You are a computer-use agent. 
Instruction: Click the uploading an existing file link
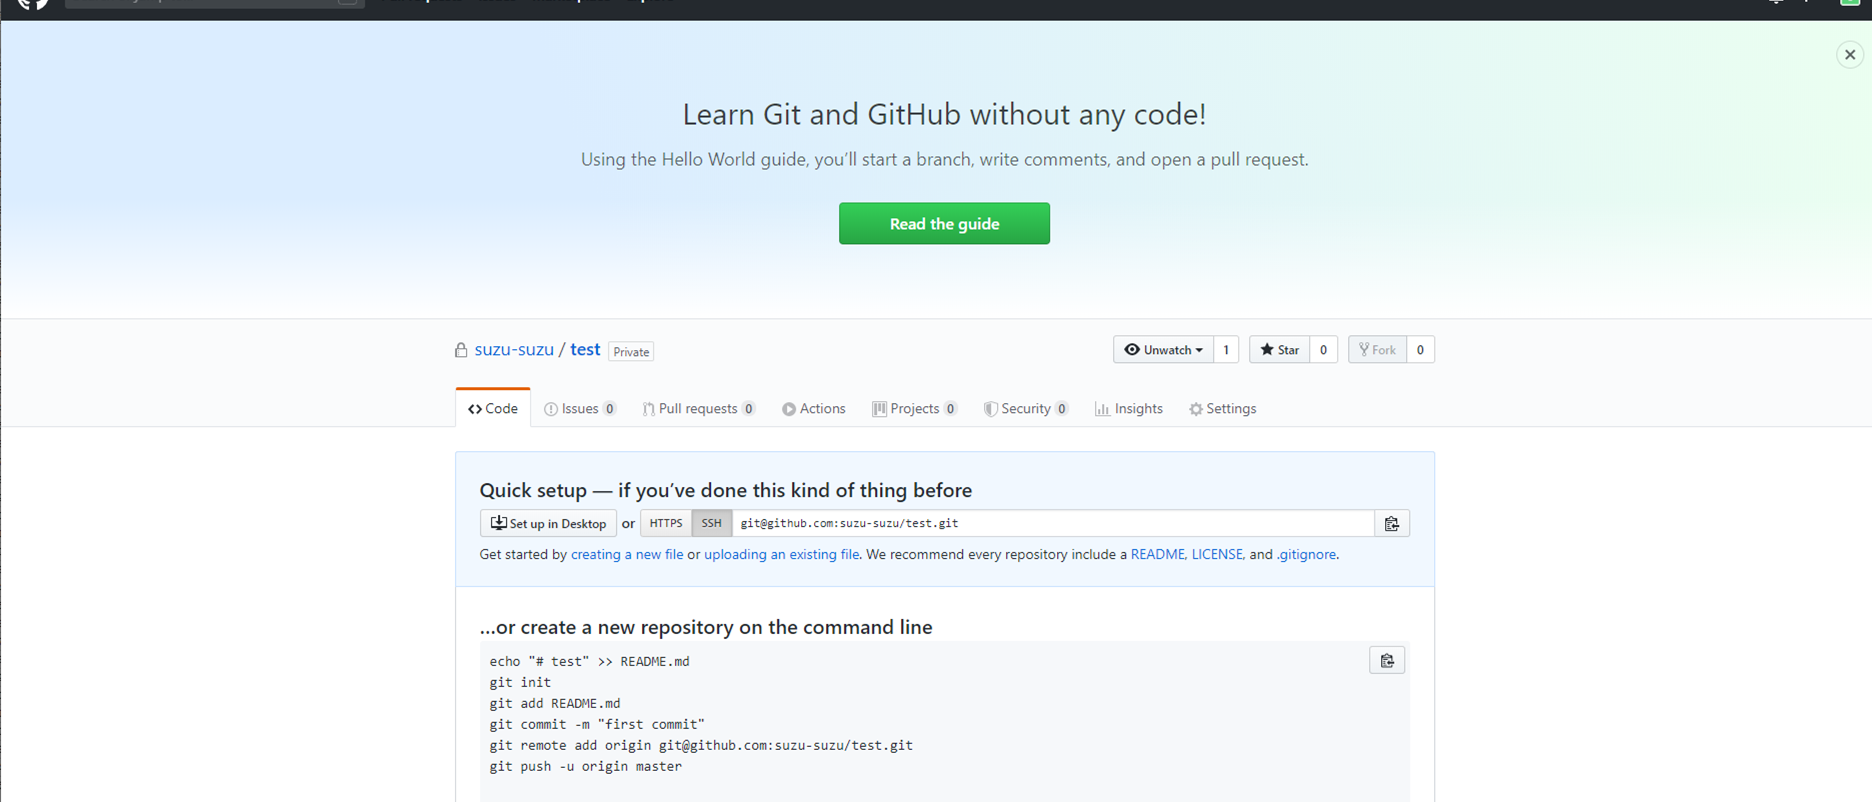pos(781,554)
